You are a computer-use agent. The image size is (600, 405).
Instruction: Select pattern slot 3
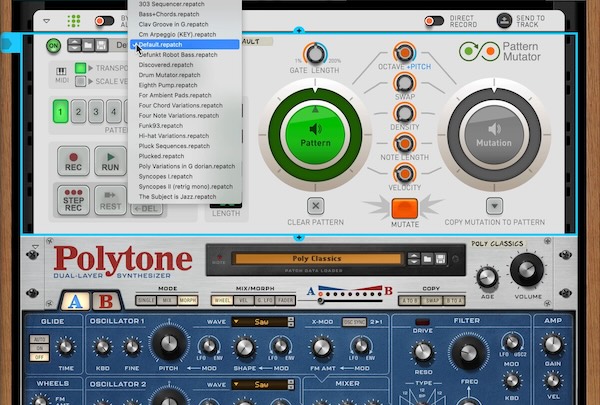pos(96,111)
